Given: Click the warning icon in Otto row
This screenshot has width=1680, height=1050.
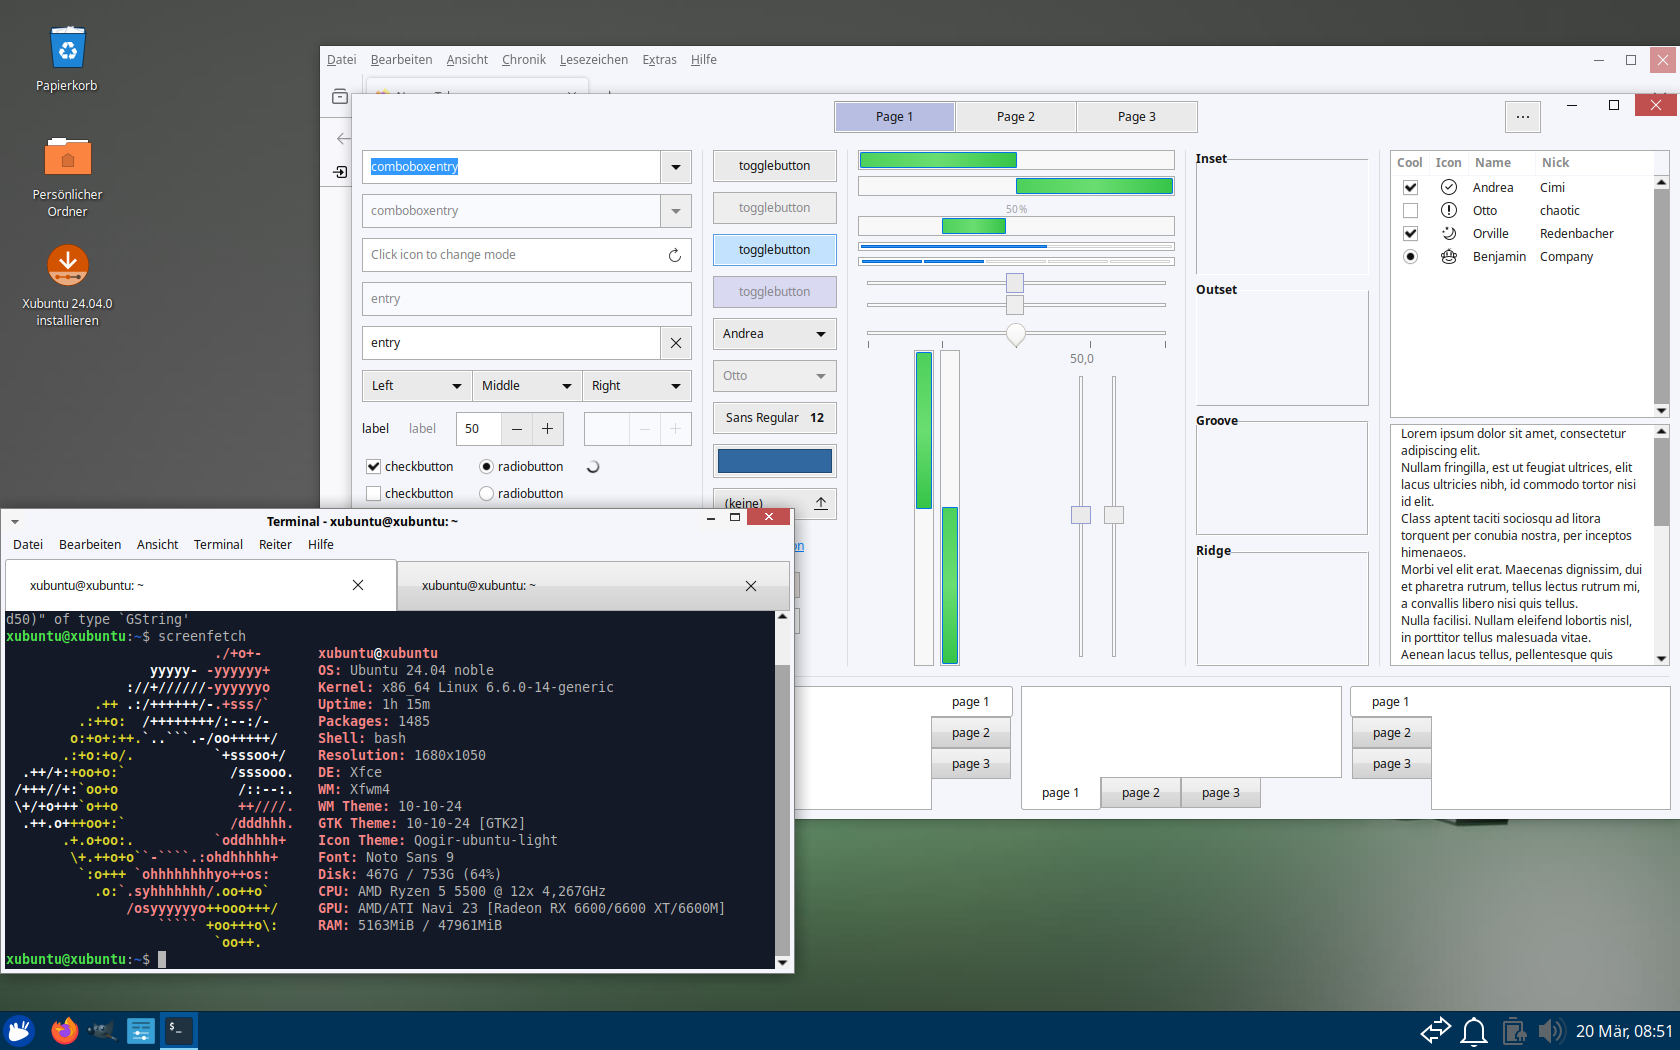Looking at the screenshot, I should click(1448, 210).
